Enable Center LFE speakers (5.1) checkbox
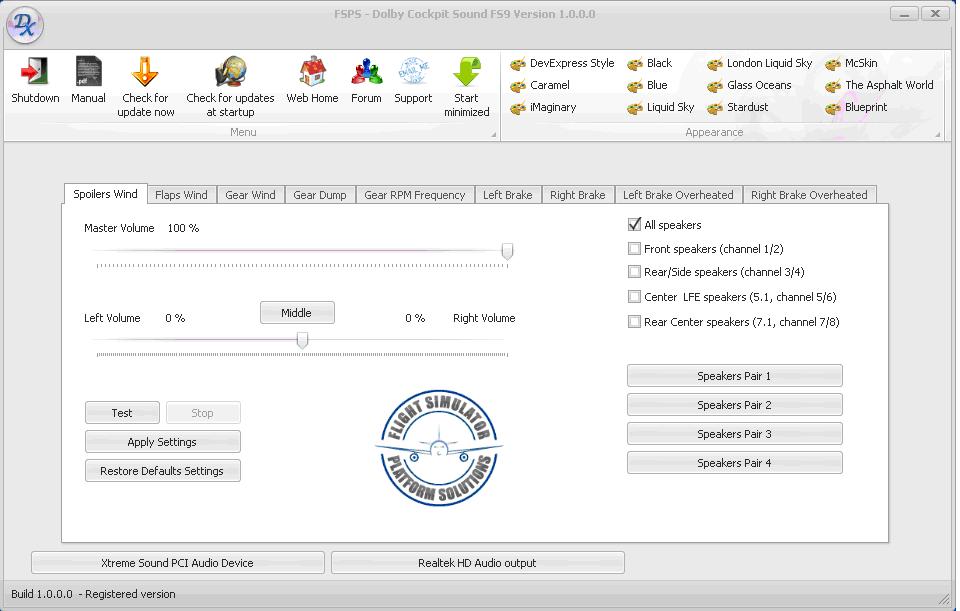The height and width of the screenshot is (611, 960). click(x=634, y=297)
